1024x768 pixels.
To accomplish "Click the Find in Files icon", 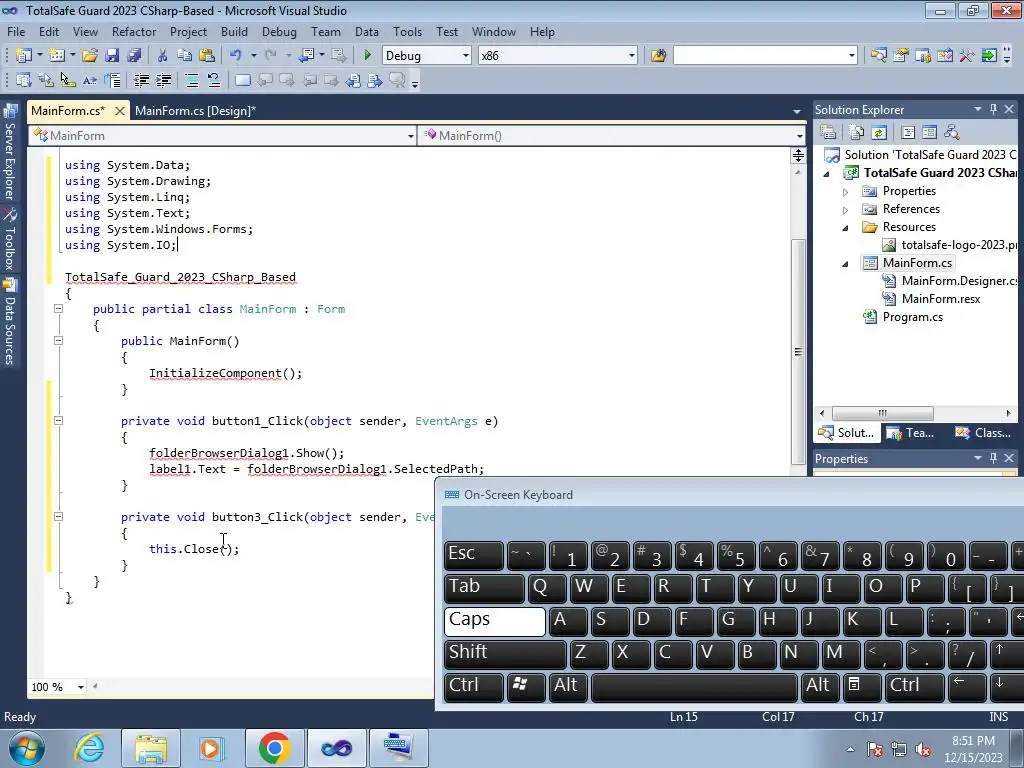I will coord(658,56).
